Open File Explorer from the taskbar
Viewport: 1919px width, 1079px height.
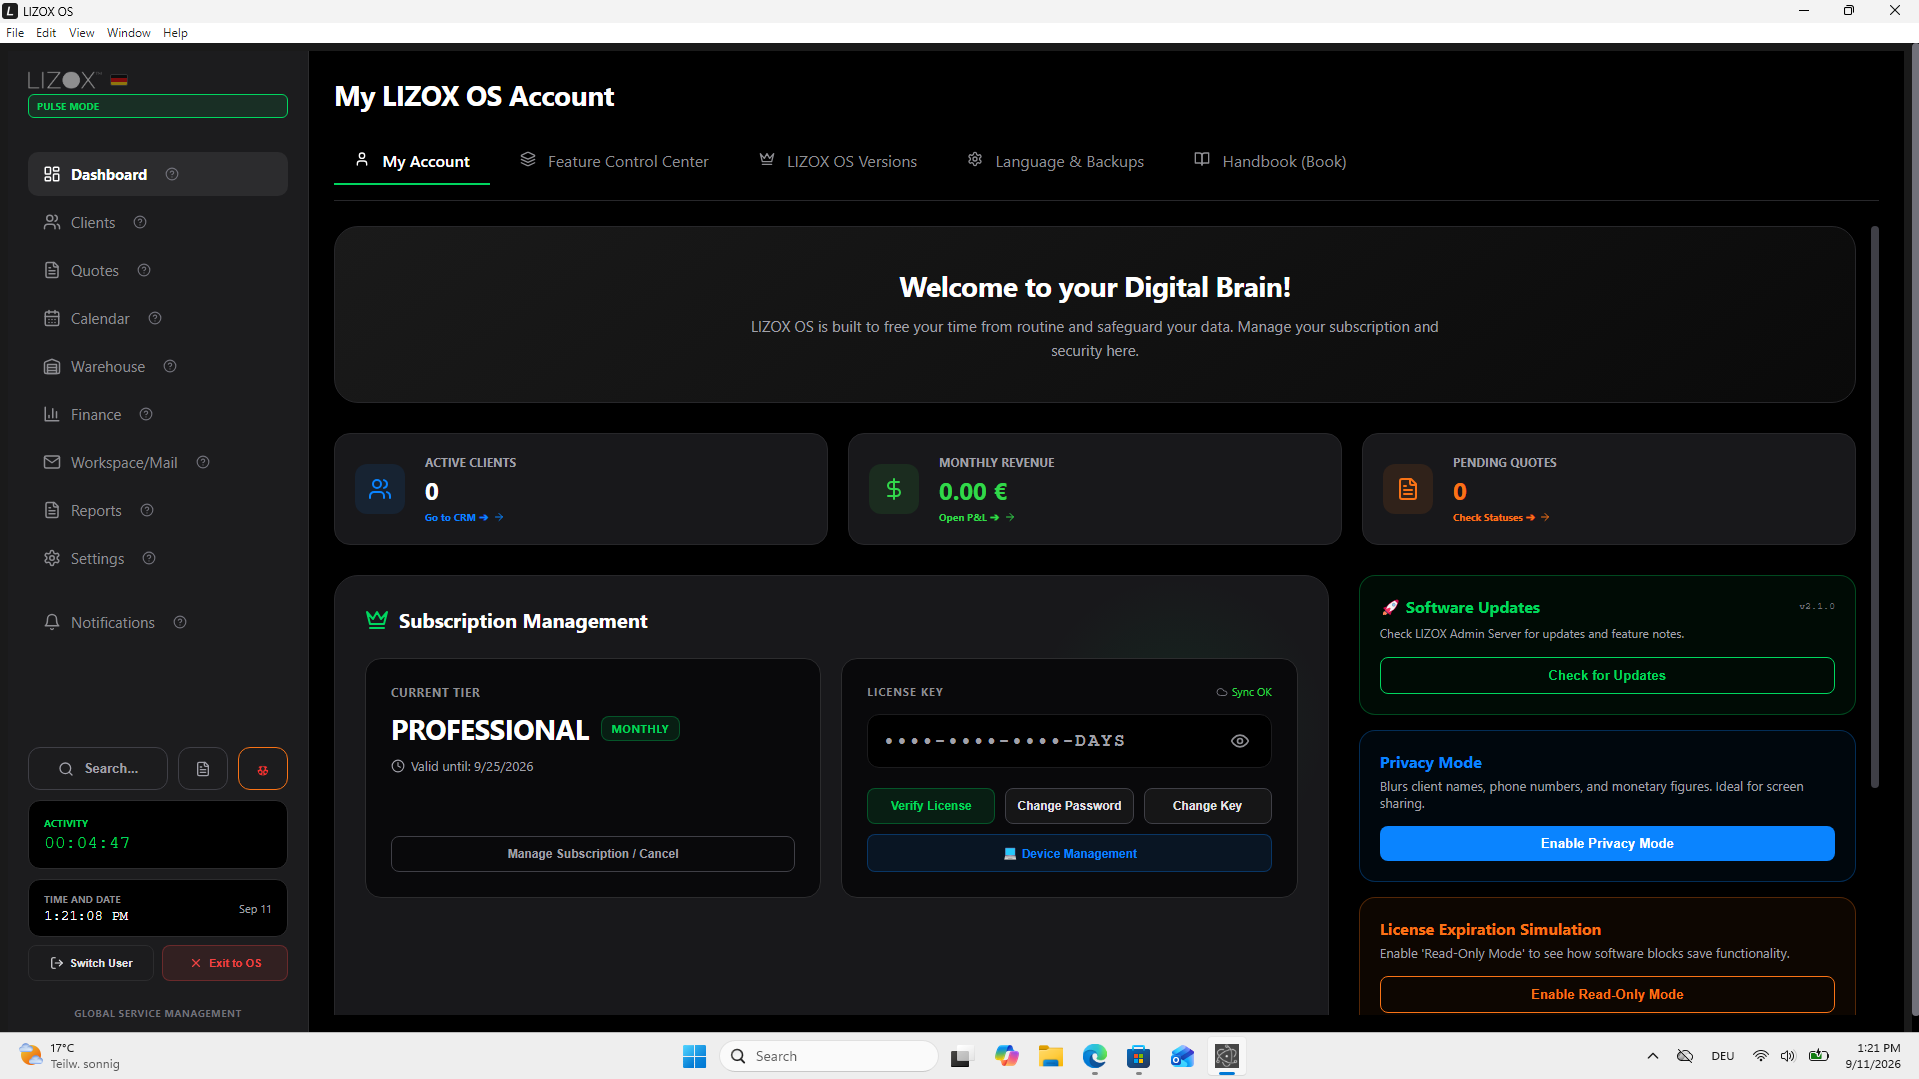[x=1051, y=1056]
